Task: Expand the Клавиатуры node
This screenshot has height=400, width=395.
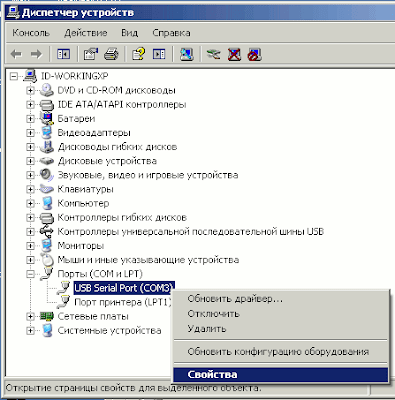Action: pos(30,189)
